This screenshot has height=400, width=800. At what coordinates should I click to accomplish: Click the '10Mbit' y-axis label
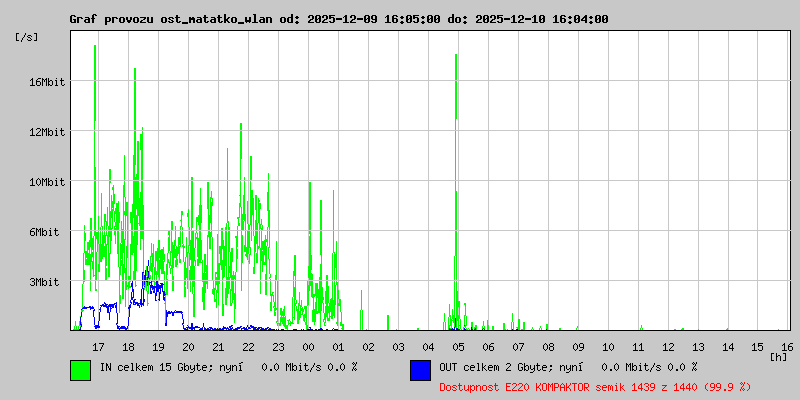tap(47, 182)
